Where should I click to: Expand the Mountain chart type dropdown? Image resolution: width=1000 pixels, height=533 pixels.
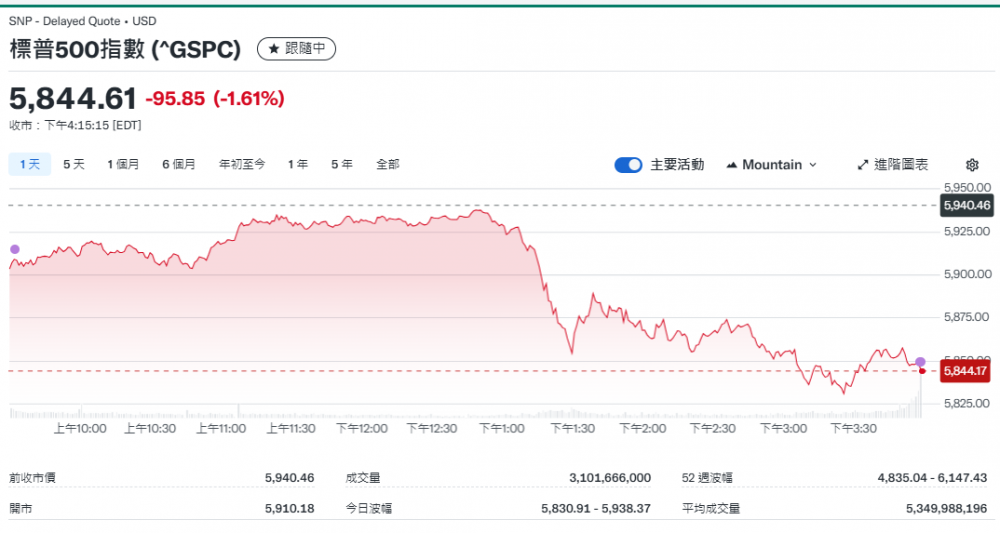812,165
